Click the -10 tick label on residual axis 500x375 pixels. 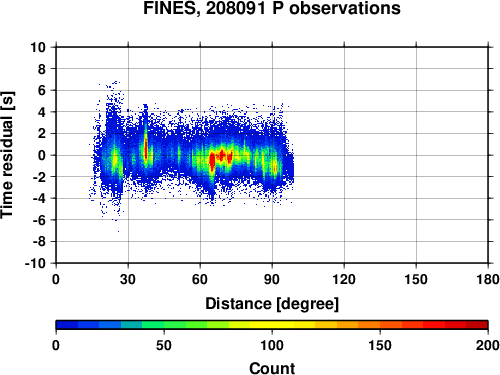point(35,263)
